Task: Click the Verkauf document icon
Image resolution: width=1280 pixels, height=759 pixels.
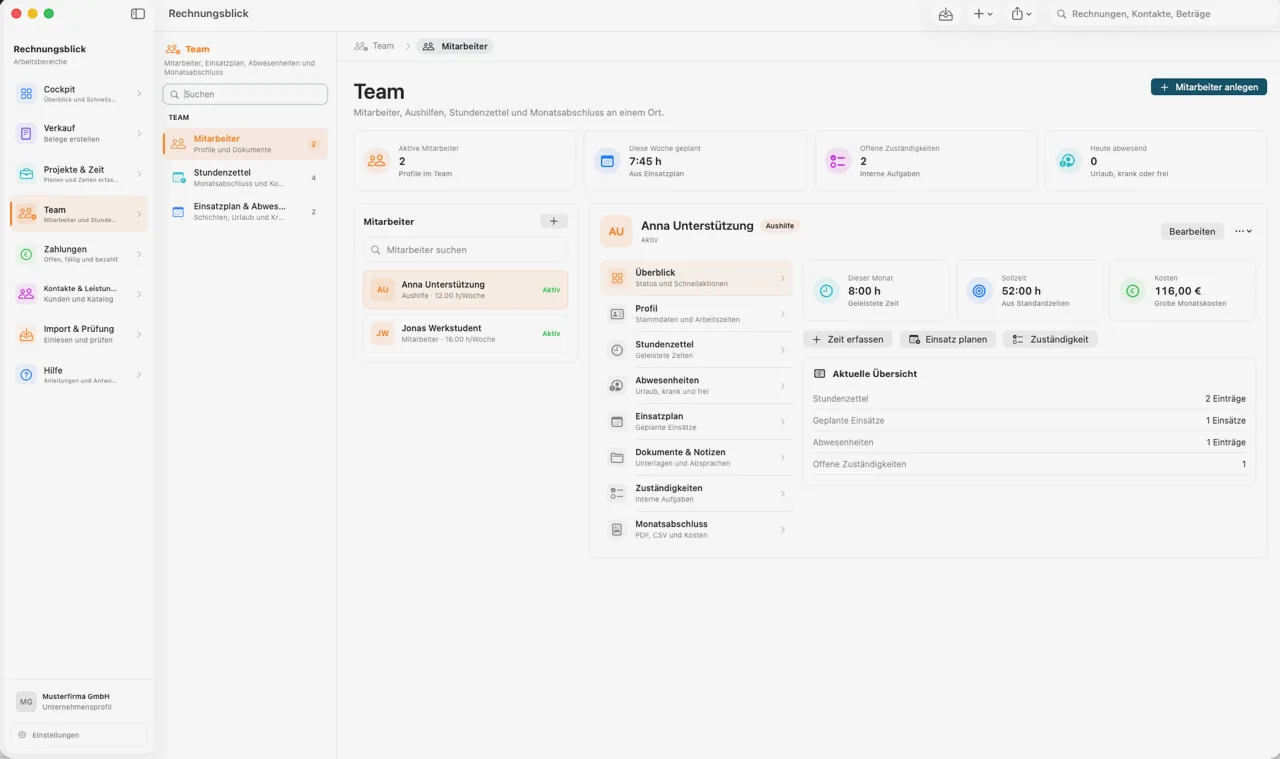Action: coord(27,134)
